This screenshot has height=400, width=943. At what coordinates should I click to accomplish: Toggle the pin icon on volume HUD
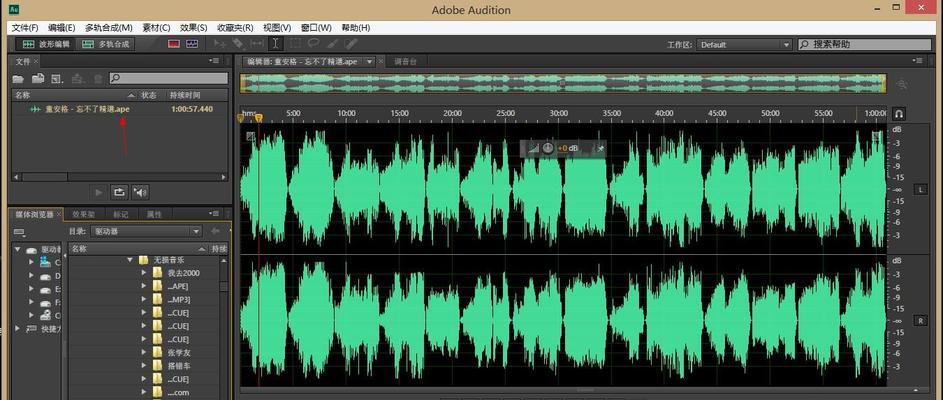(x=600, y=148)
